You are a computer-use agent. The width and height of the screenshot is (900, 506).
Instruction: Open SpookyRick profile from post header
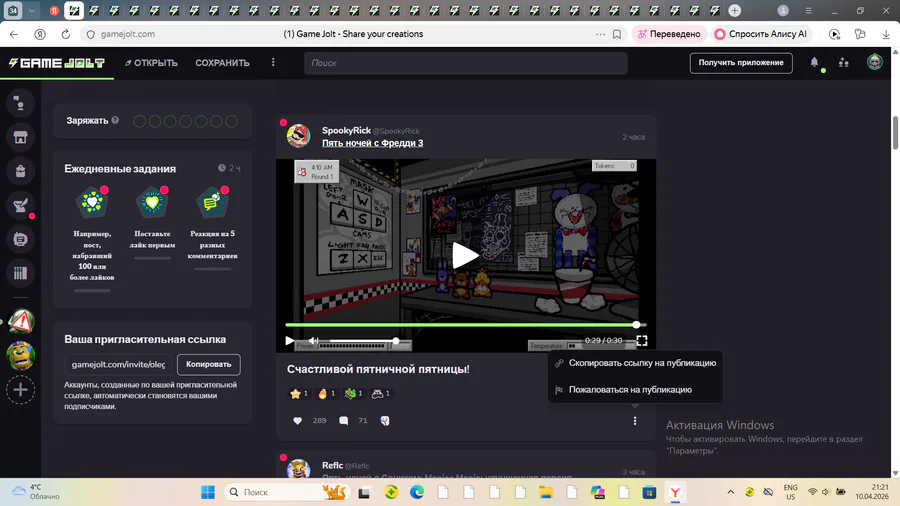[346, 130]
